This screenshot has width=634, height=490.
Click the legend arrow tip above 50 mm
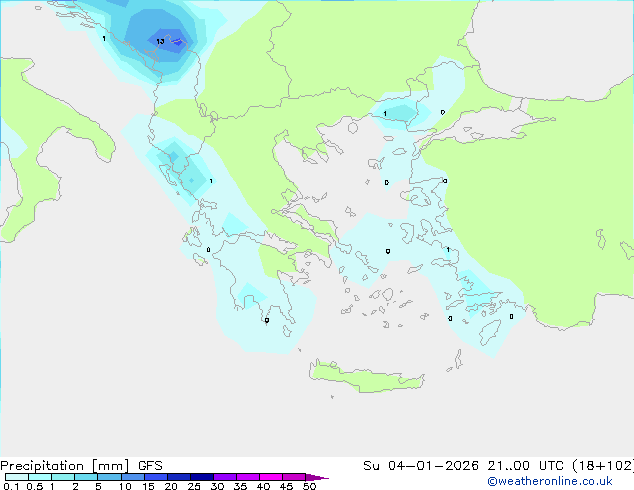pyautogui.click(x=317, y=477)
